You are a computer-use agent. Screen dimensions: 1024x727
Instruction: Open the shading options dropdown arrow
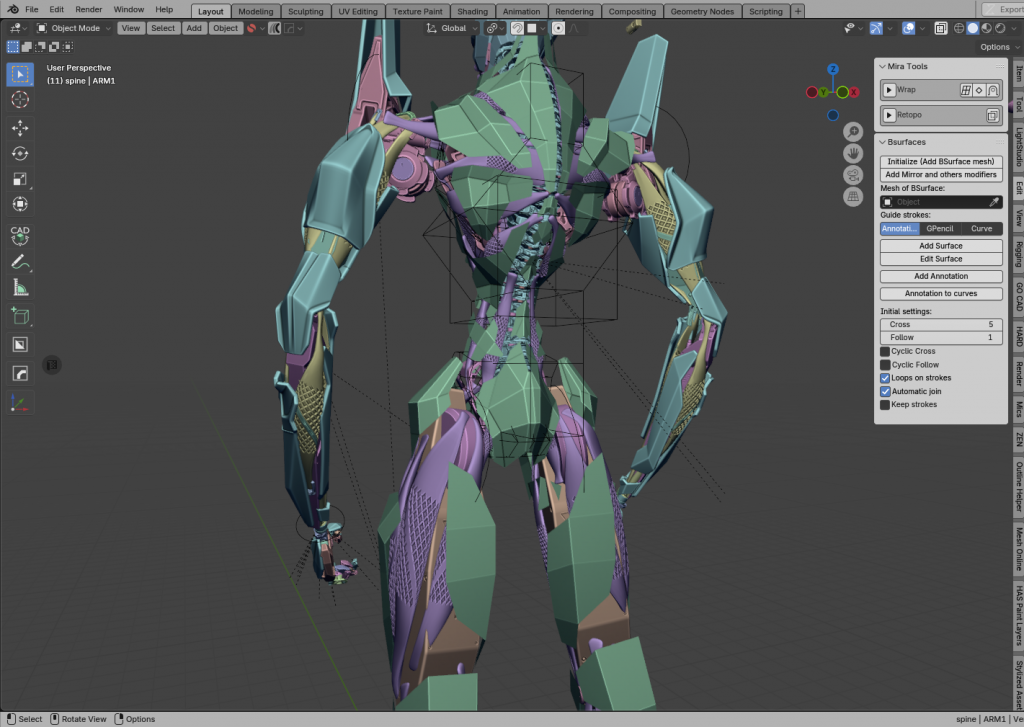(1013, 28)
